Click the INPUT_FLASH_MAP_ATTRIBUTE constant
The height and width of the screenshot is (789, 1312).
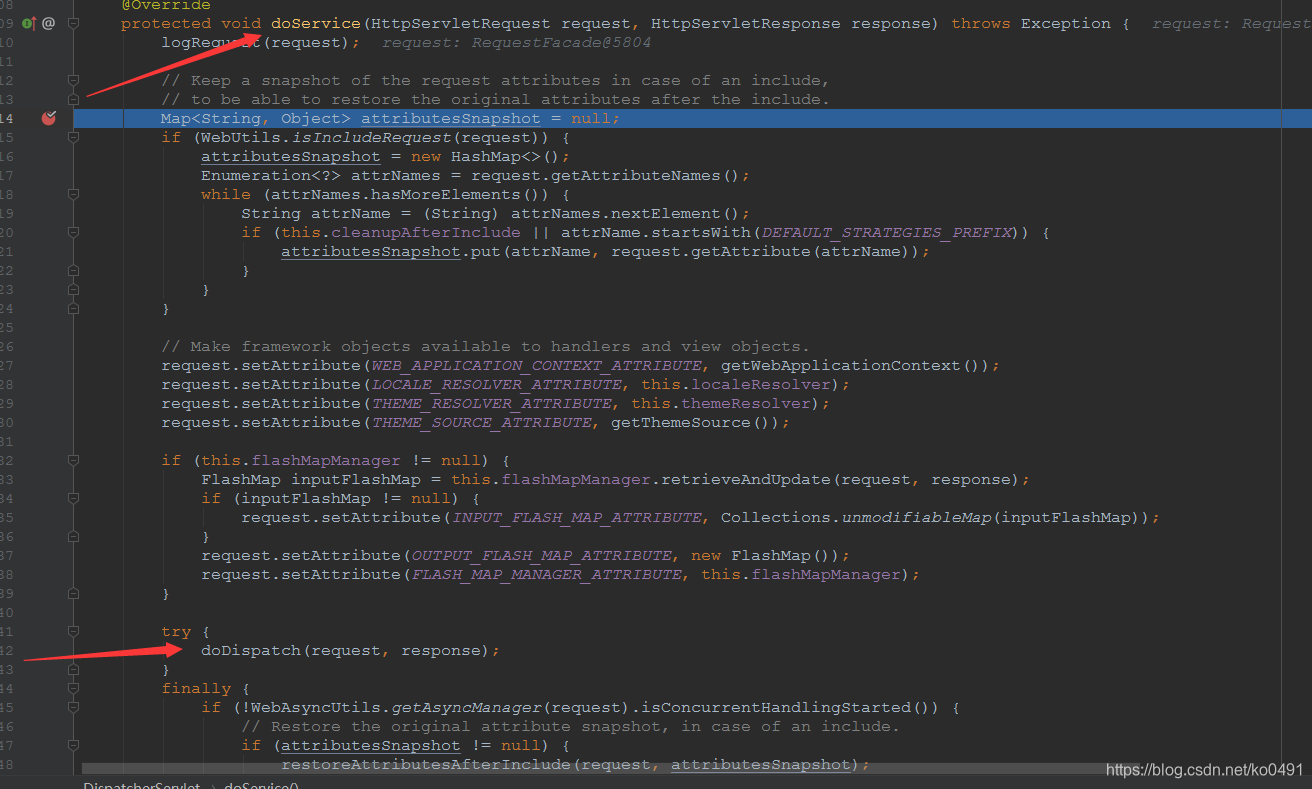pyautogui.click(x=576, y=517)
